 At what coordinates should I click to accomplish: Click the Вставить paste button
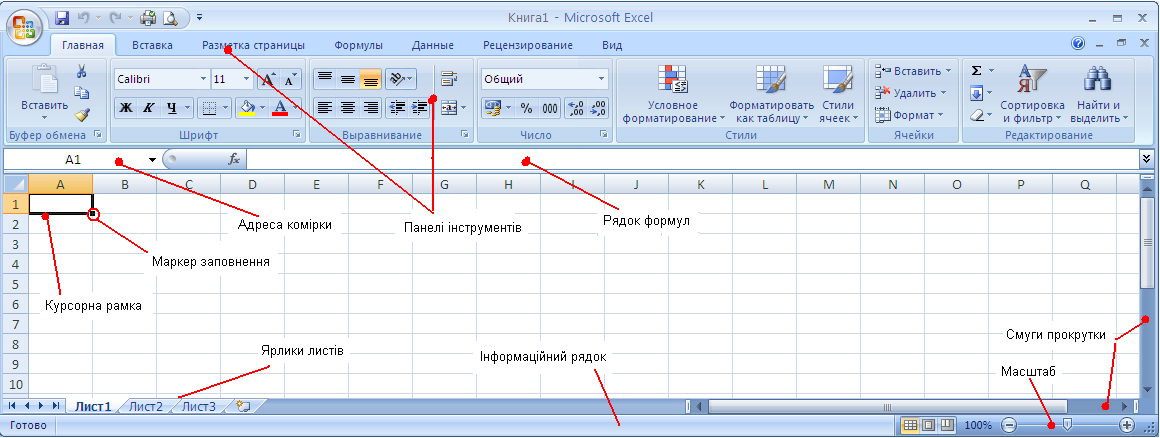point(44,94)
